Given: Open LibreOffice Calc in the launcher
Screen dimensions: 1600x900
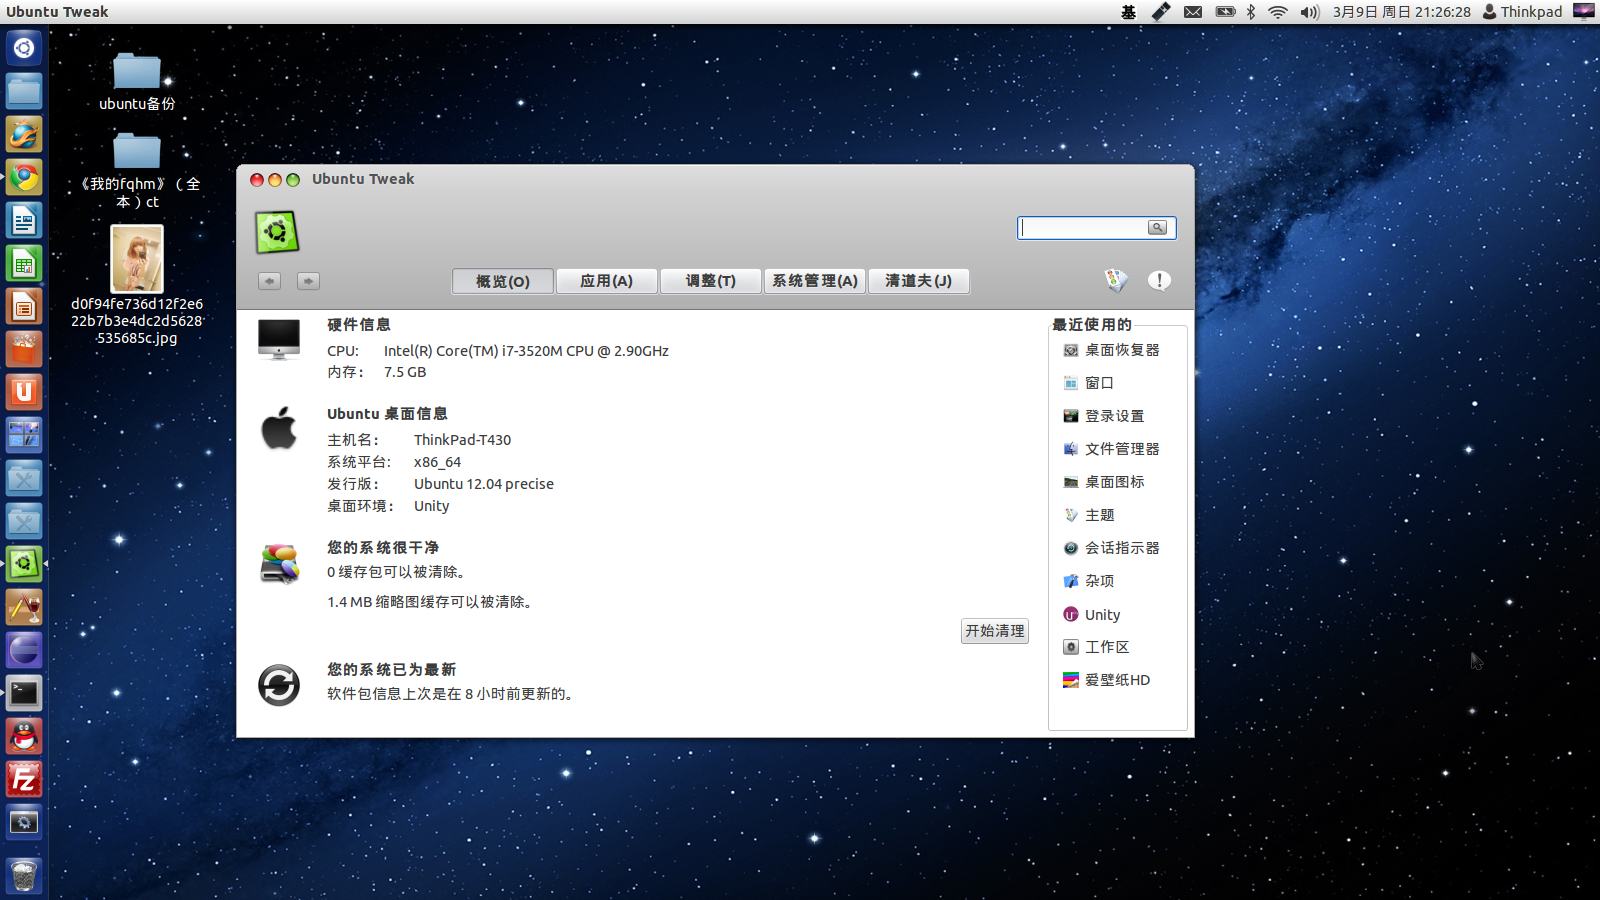Looking at the screenshot, I should 24,264.
